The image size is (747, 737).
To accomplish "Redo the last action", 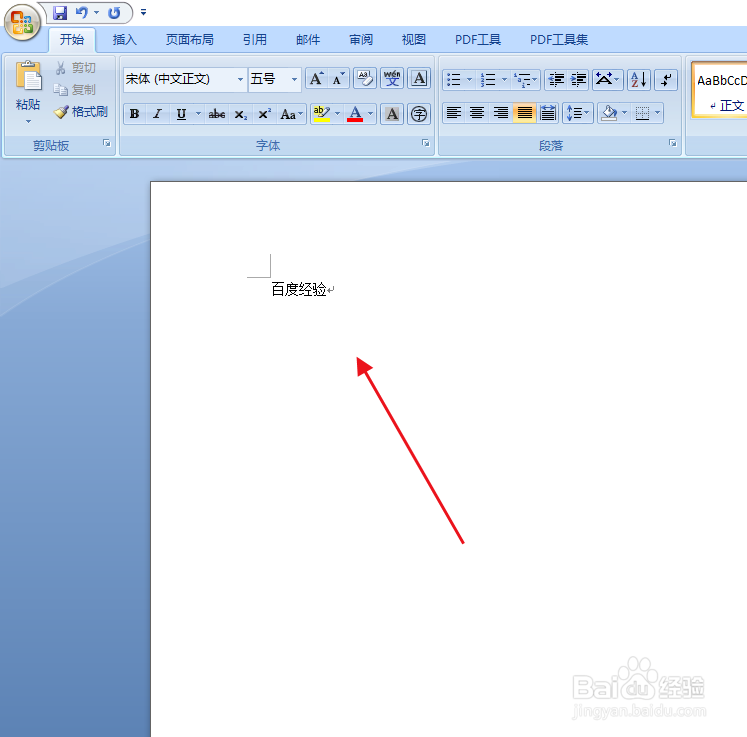I will pos(114,13).
